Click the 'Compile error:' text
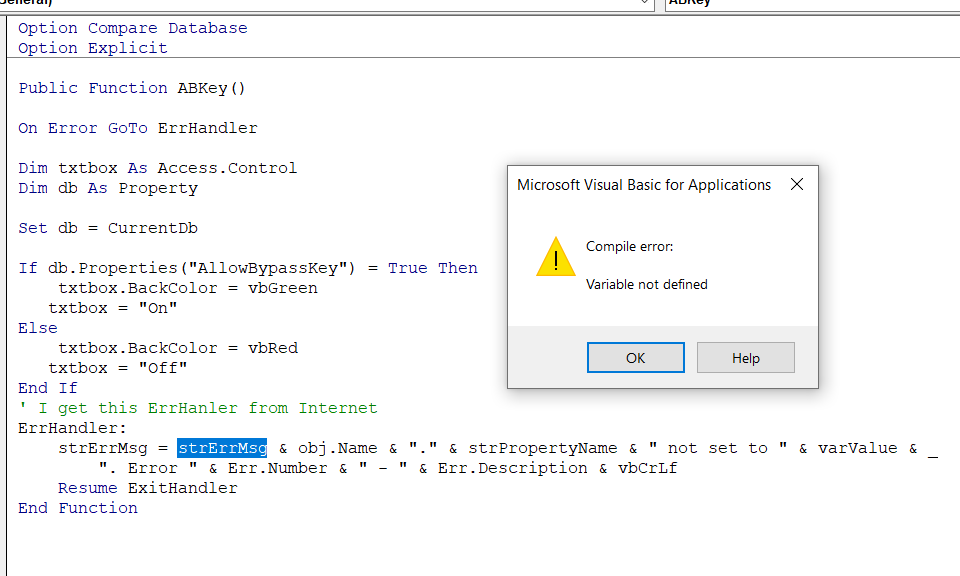Image resolution: width=960 pixels, height=576 pixels. [629, 246]
